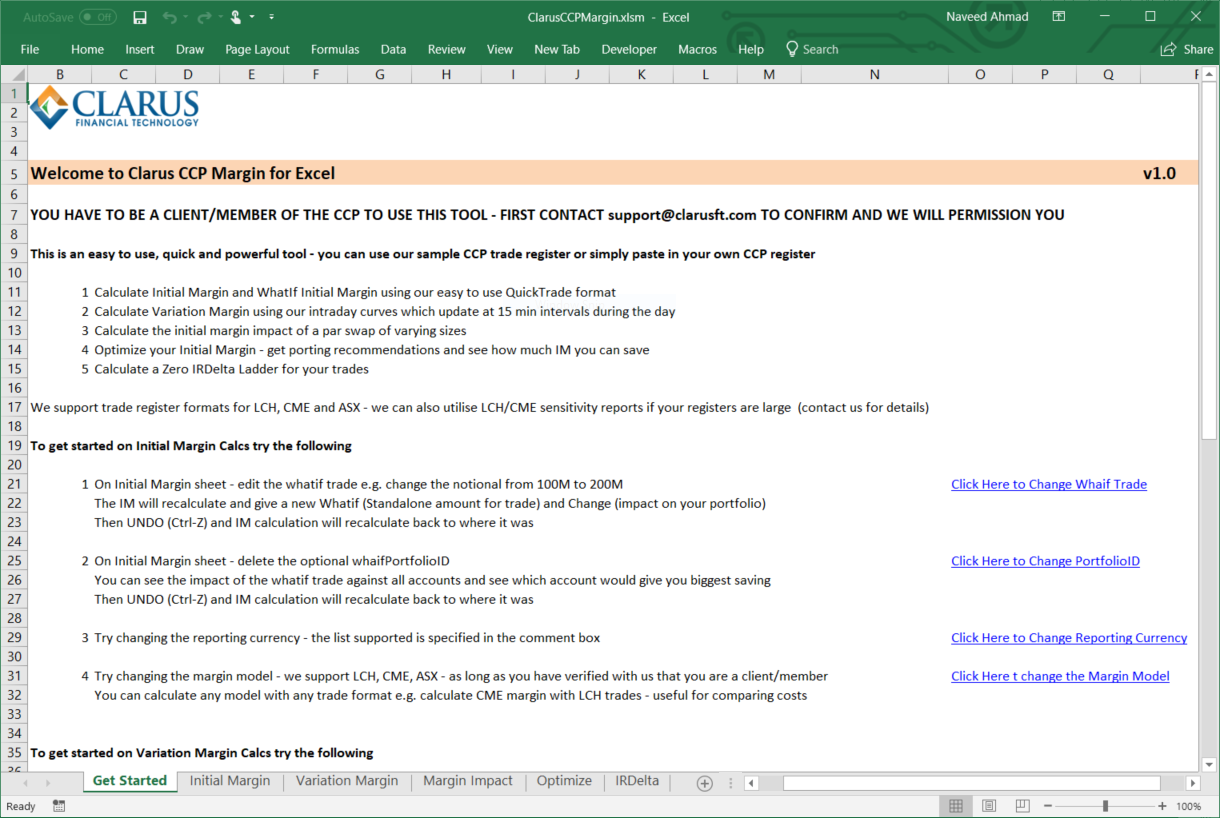Open the Undo history dropdown arrow
1220x818 pixels.
[x=186, y=17]
